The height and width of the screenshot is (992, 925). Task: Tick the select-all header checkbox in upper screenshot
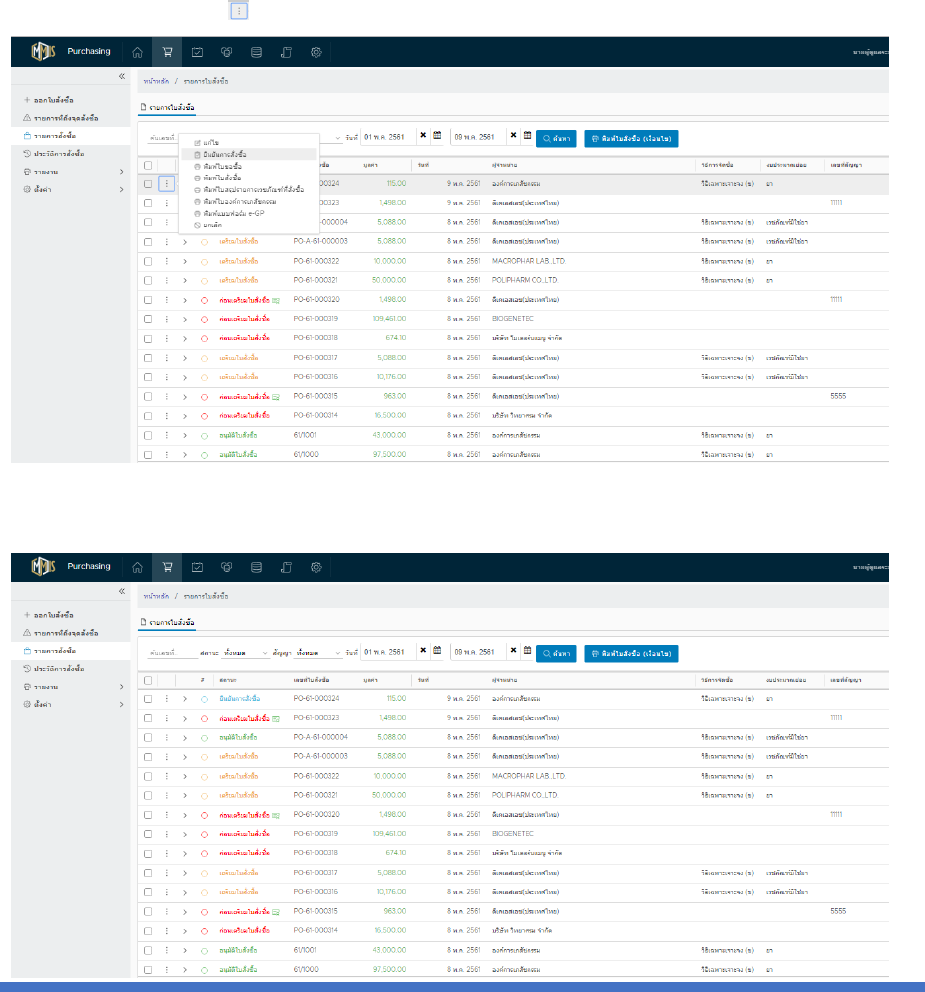(x=148, y=166)
